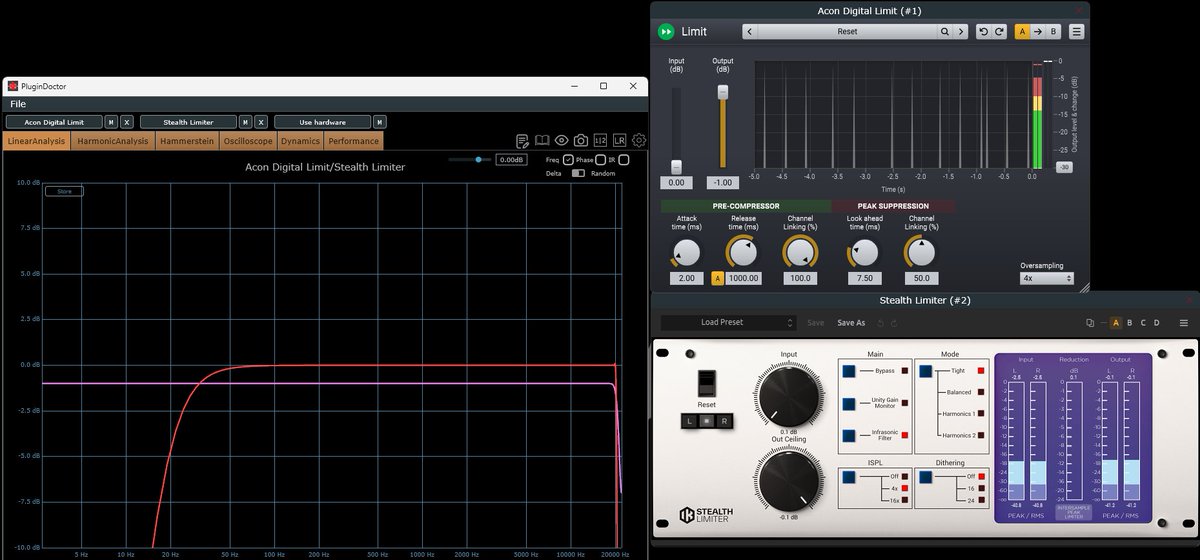The height and width of the screenshot is (560, 1200).
Task: Click the Attack time knob
Action: pos(687,252)
